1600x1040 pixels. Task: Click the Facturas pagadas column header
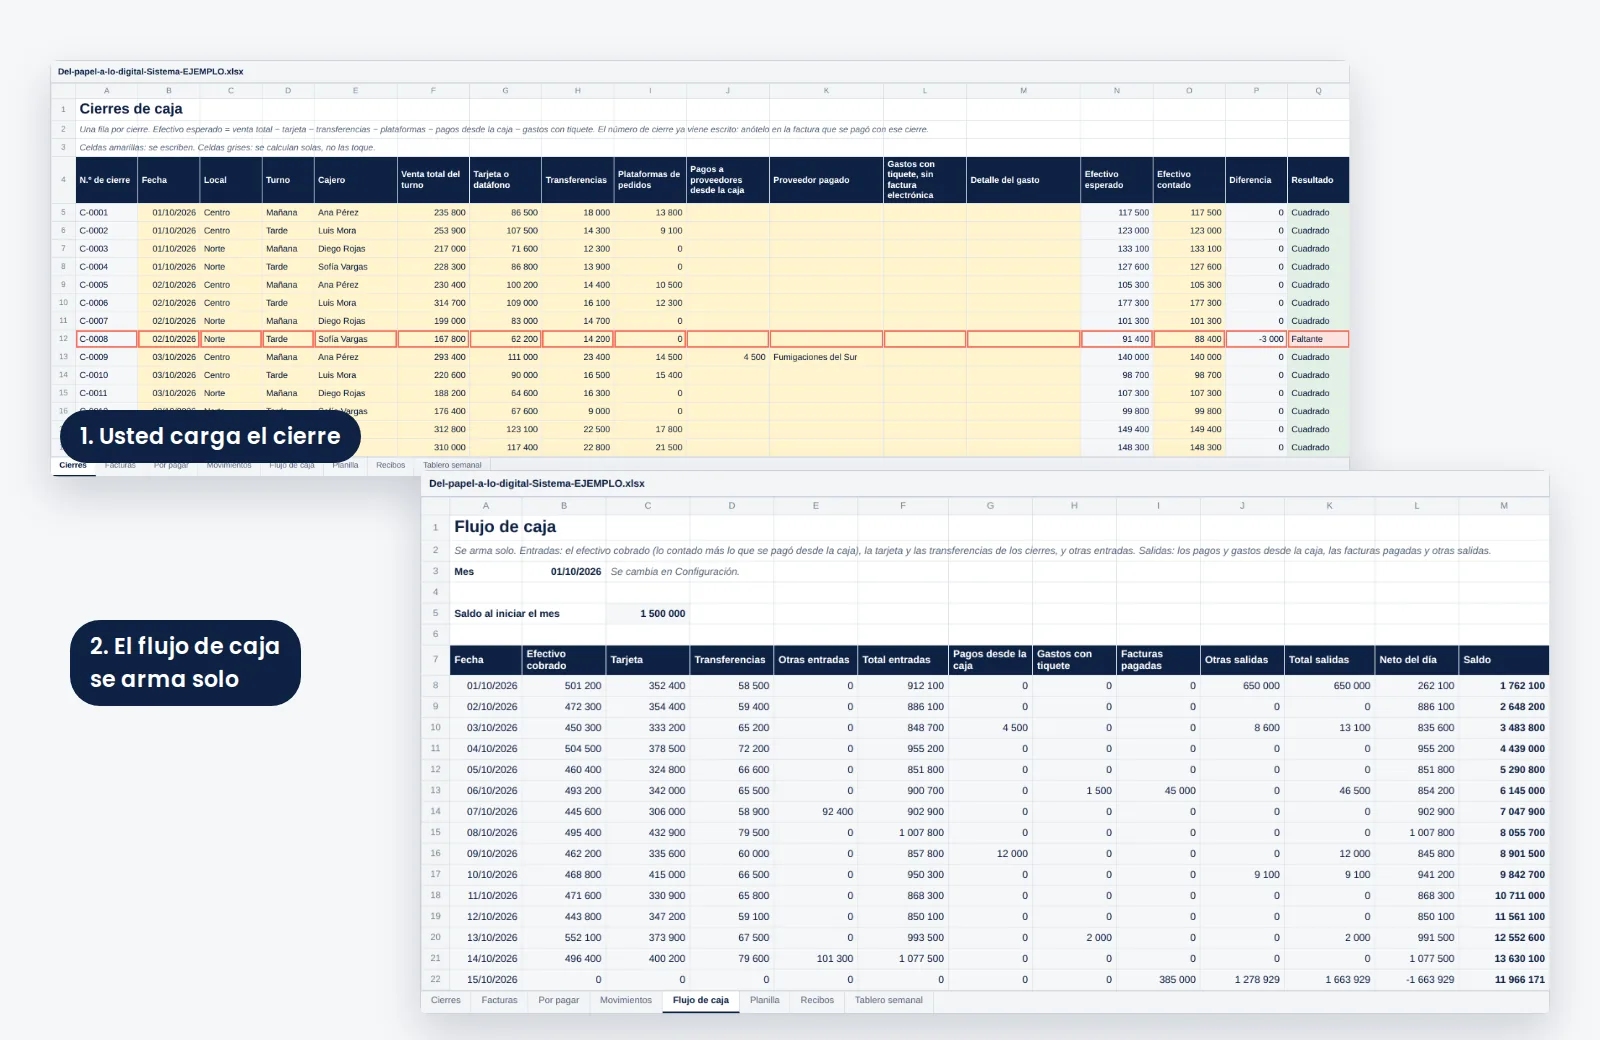[1158, 660]
